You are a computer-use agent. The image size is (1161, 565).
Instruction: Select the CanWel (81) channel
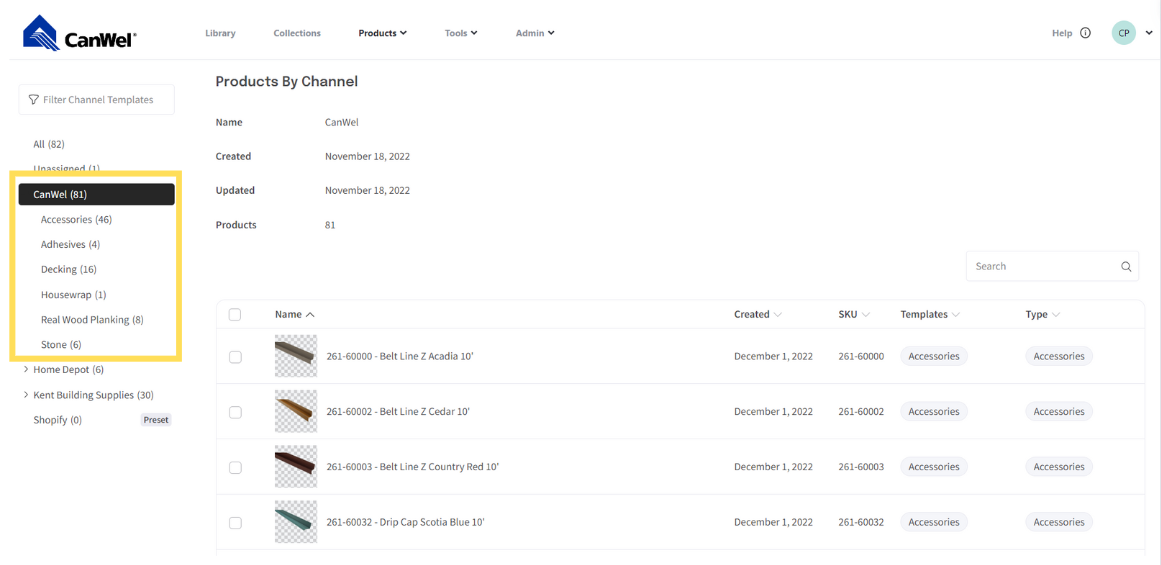[x=96, y=194]
